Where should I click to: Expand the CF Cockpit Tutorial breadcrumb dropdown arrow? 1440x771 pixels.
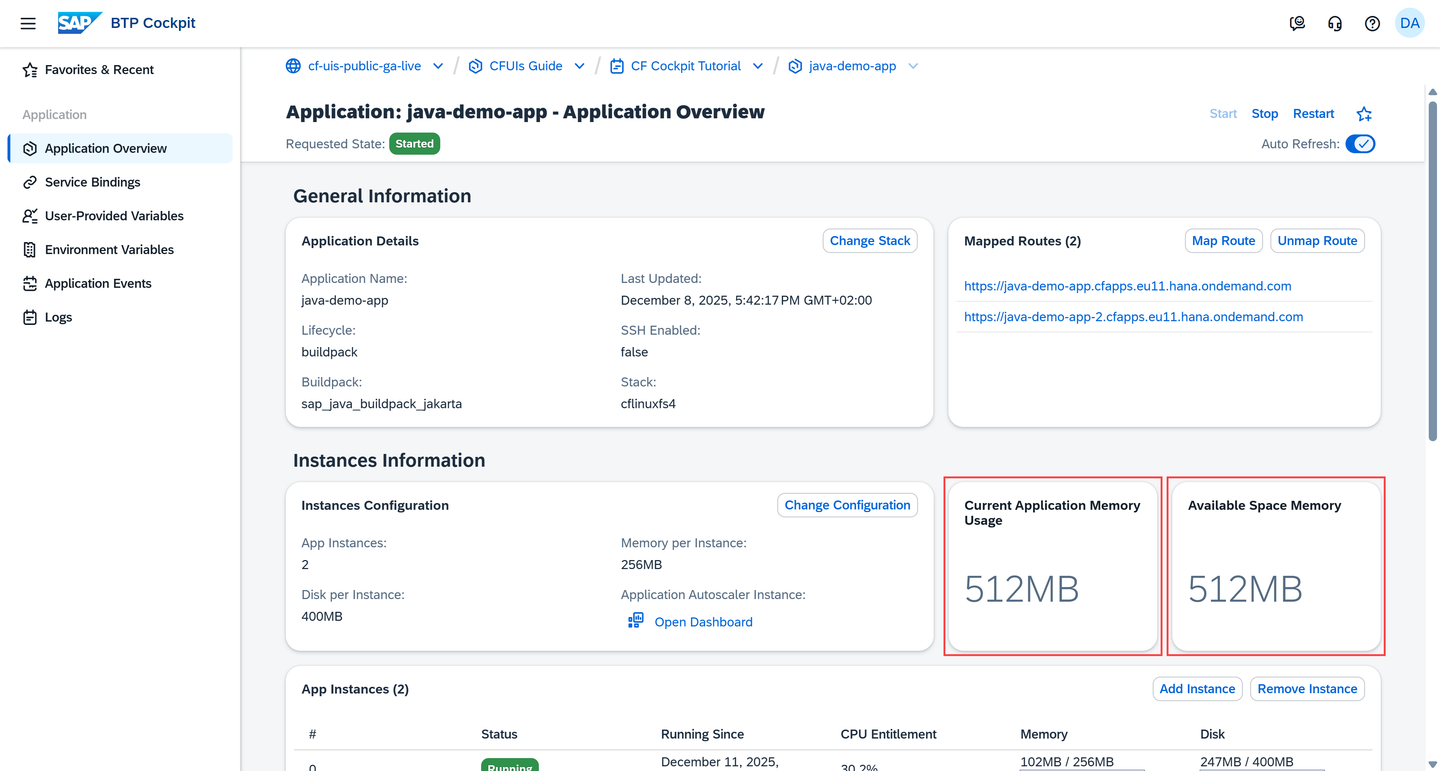[758, 66]
